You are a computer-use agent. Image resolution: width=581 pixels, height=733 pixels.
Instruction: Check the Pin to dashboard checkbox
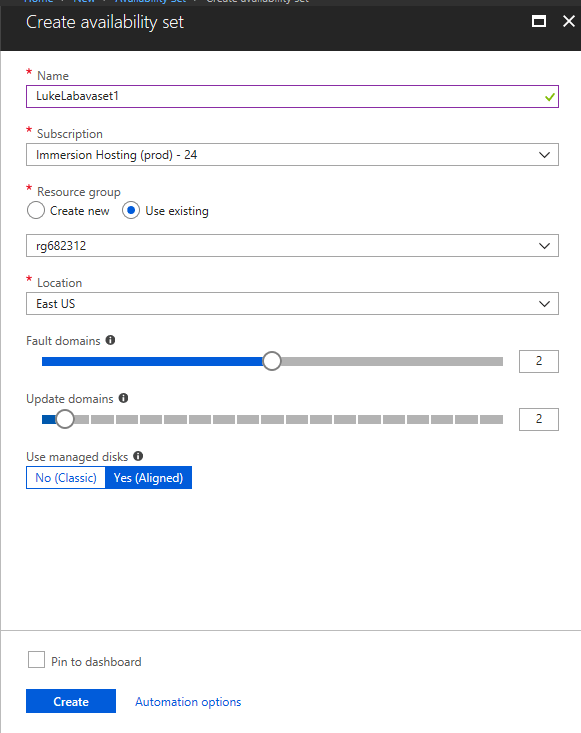click(x=36, y=660)
